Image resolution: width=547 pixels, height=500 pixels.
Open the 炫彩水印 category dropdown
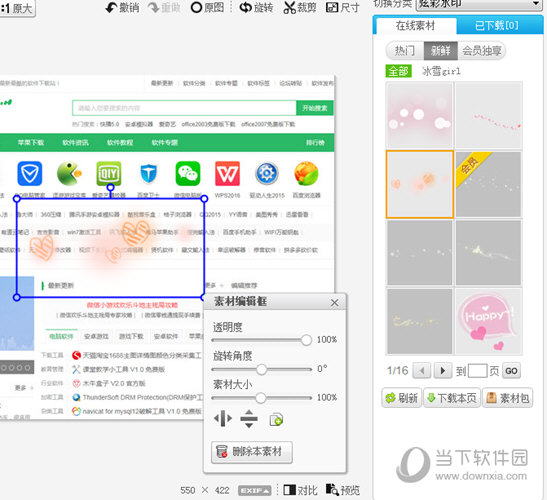click(479, 4)
